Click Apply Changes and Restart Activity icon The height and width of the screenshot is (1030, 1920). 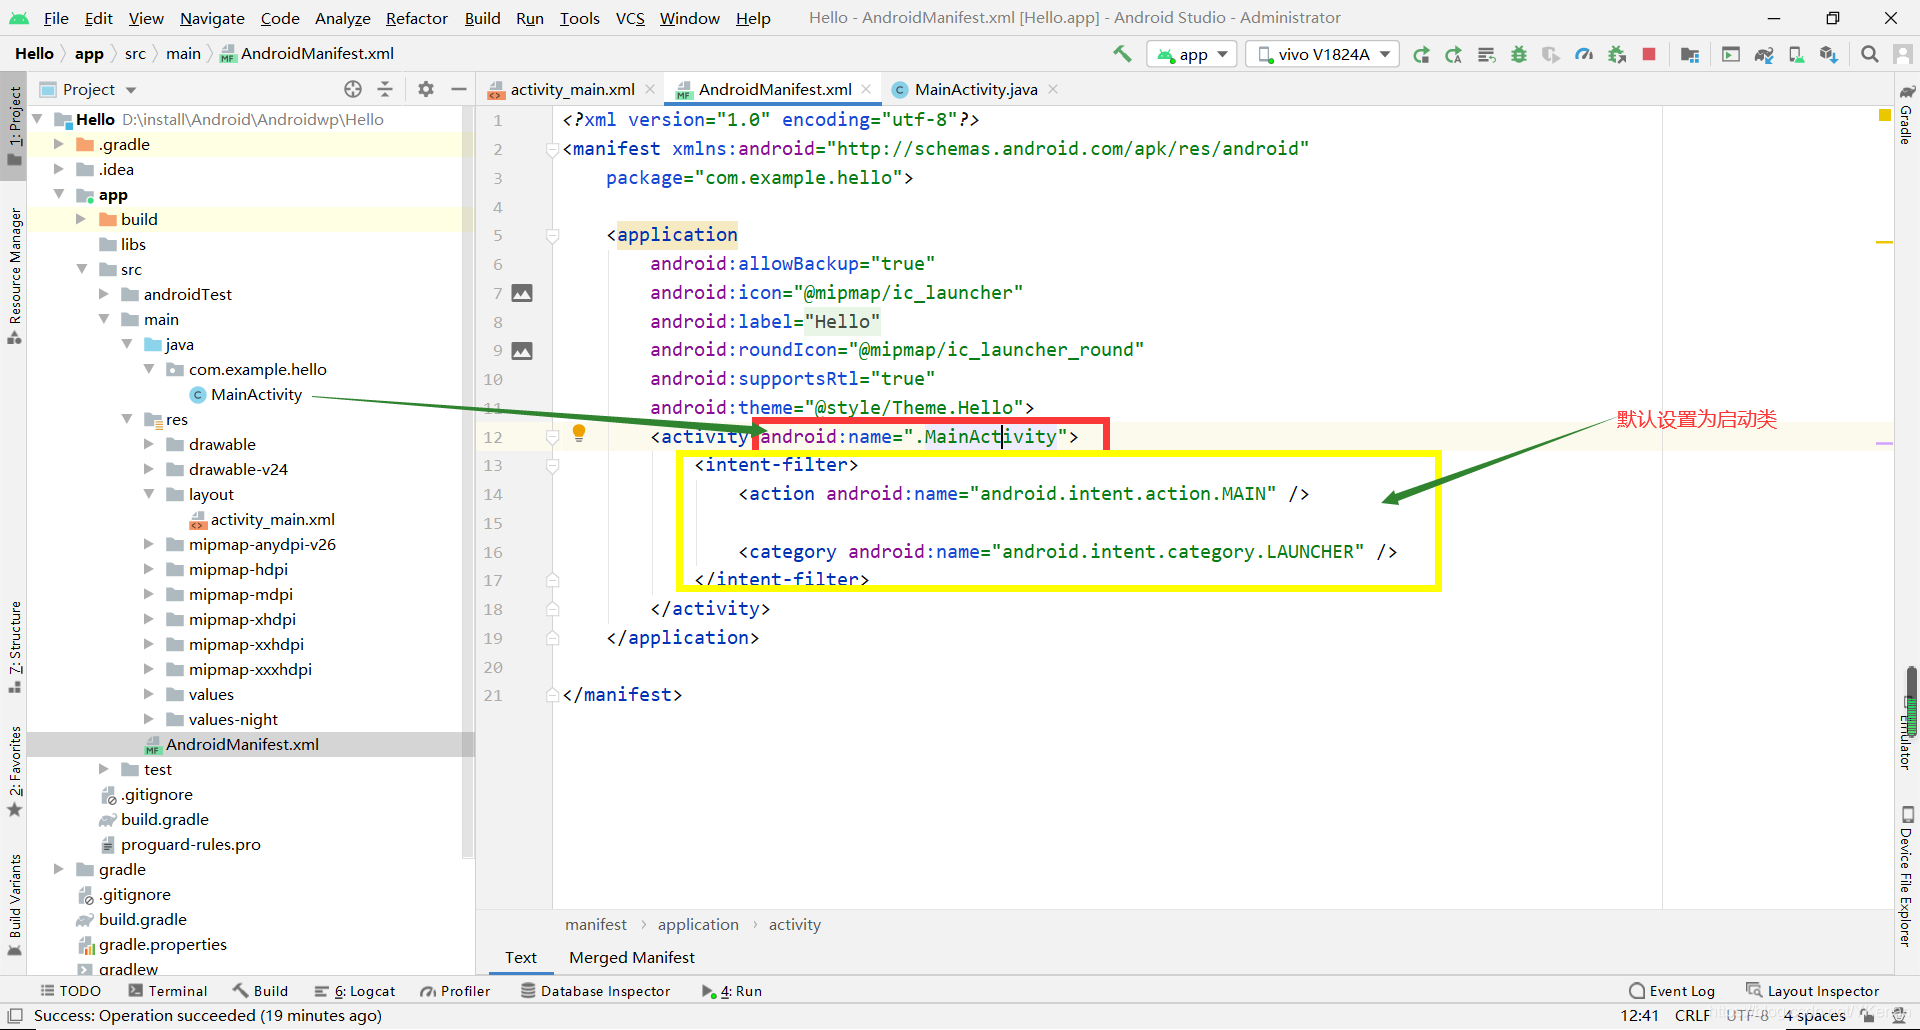click(x=1454, y=54)
